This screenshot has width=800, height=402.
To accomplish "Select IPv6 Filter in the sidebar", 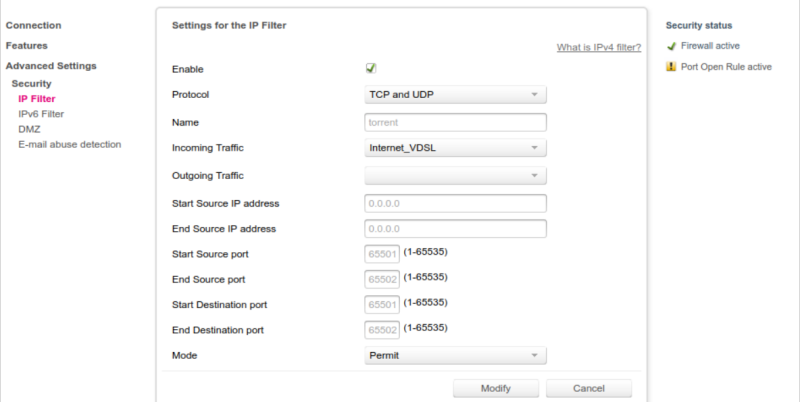I will pos(41,114).
